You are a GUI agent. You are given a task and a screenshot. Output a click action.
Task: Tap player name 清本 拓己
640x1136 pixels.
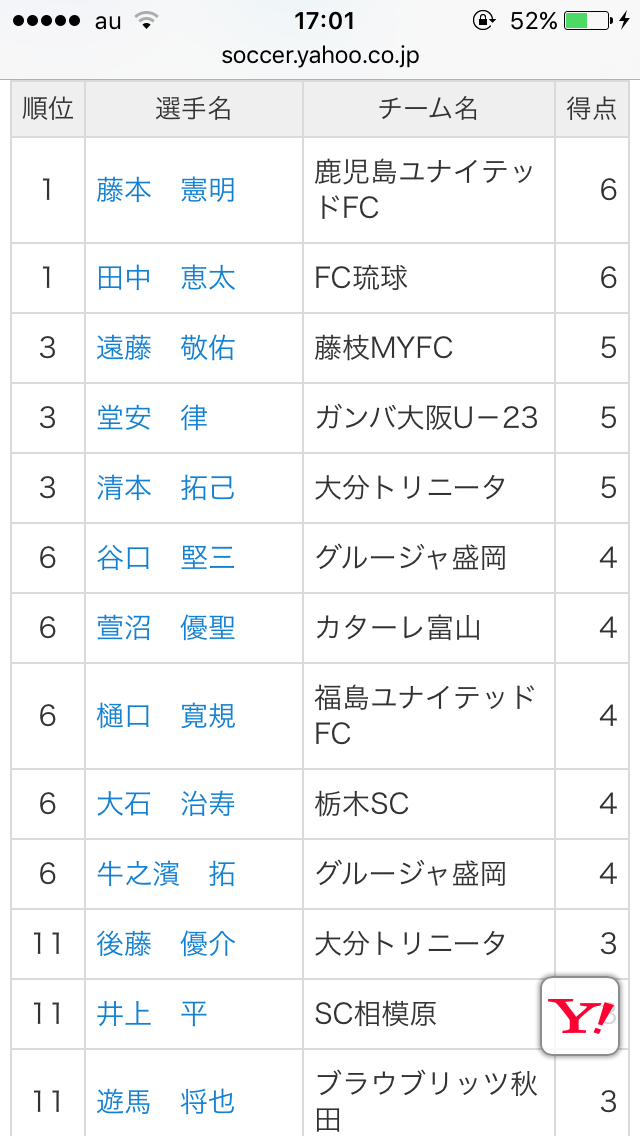[166, 488]
